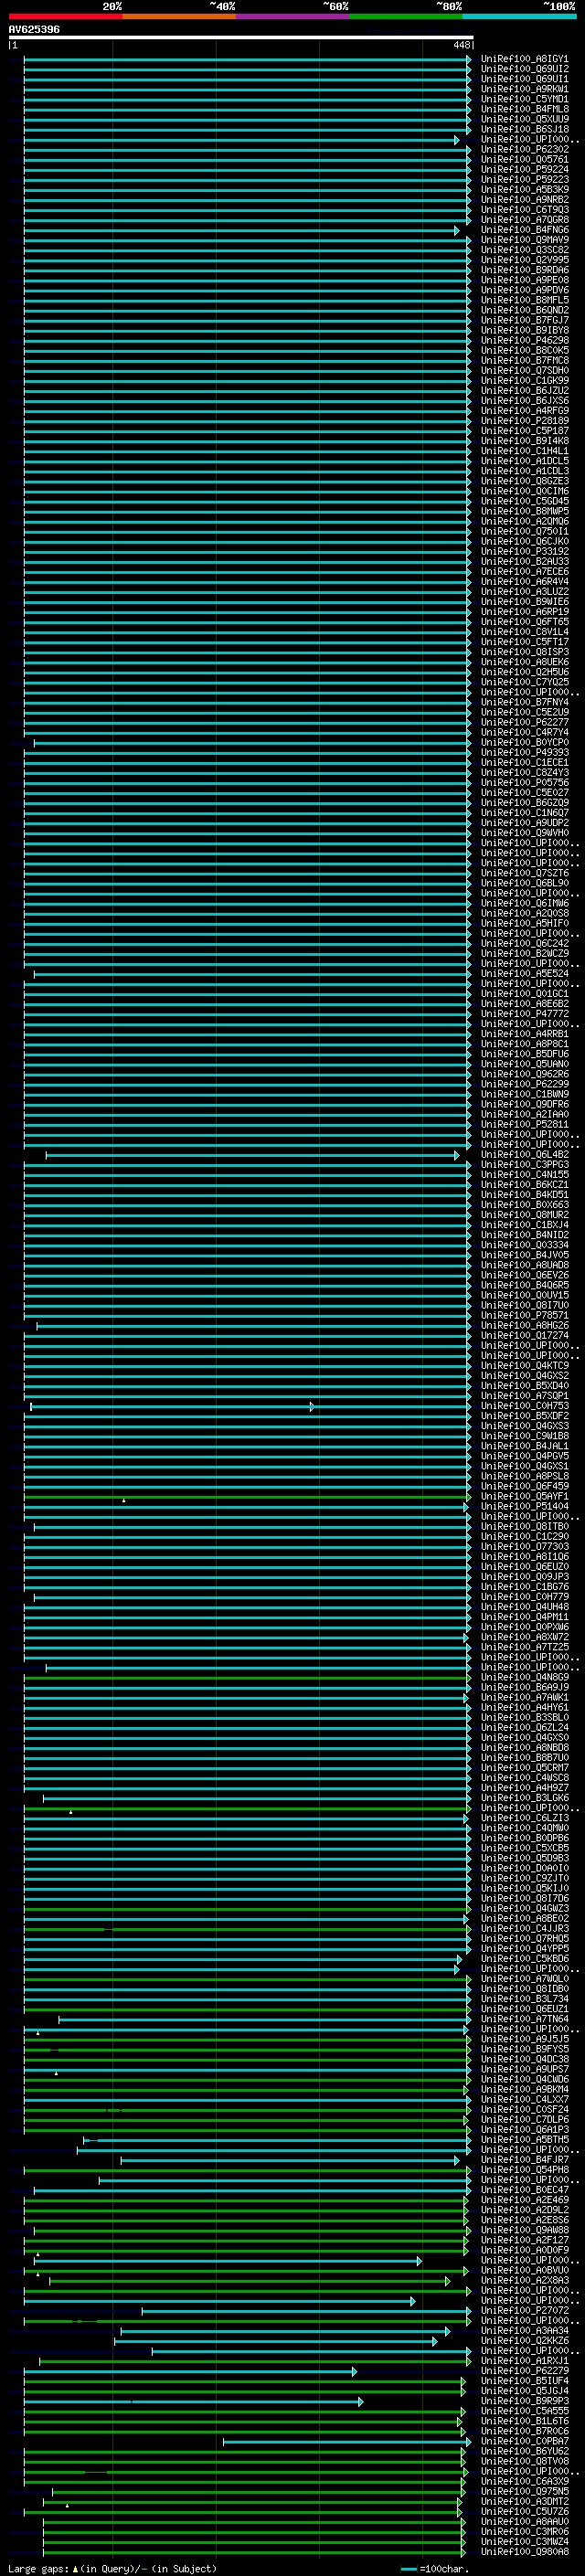Image resolution: width=585 pixels, height=2576 pixels.
Task: Click the red 20% identity color segment
Action: tap(66, 16)
